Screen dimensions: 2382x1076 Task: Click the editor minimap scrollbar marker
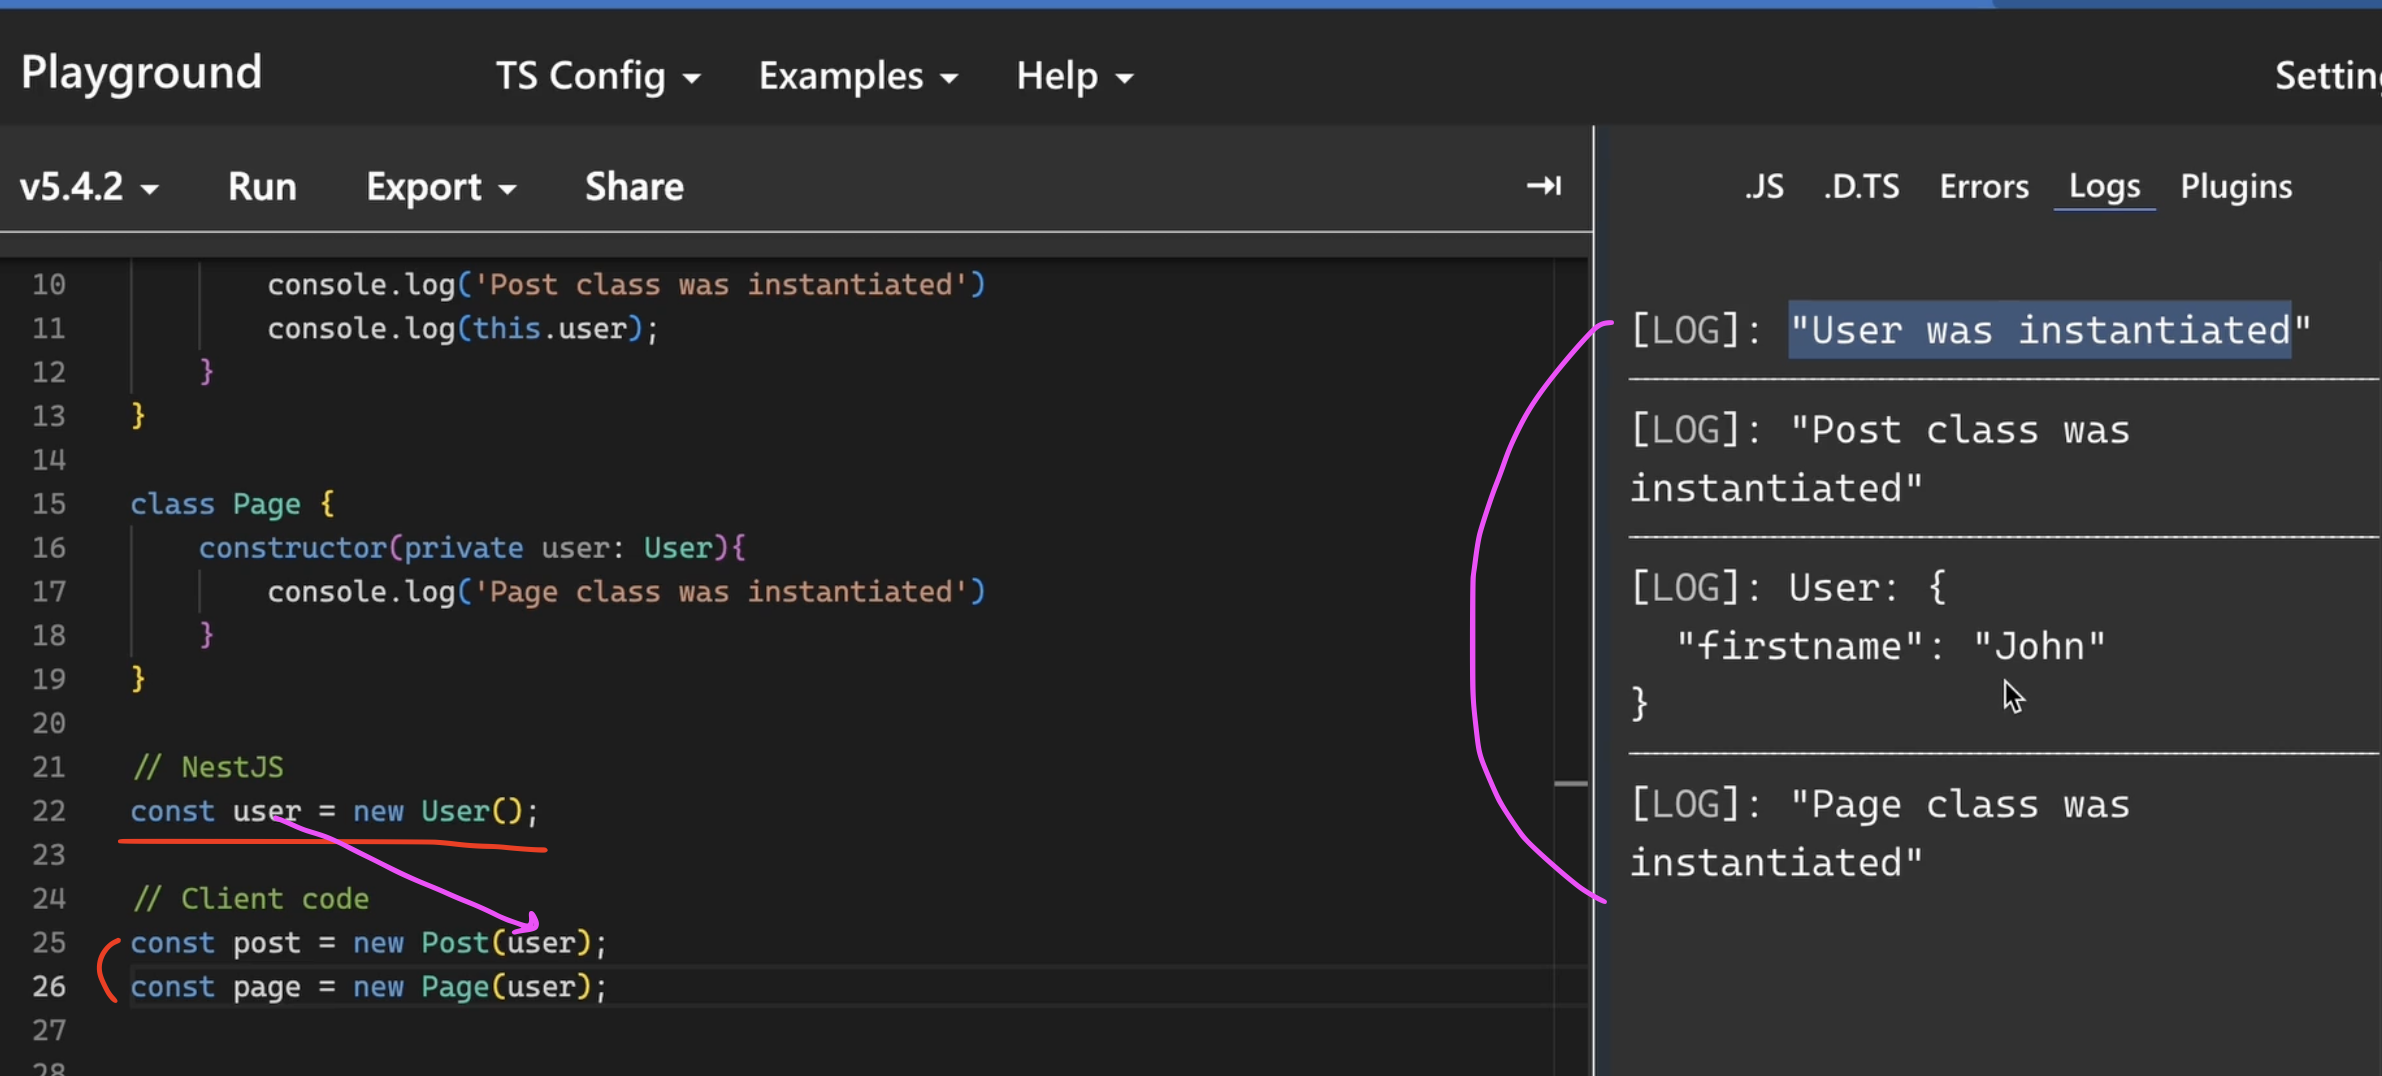tap(1571, 784)
